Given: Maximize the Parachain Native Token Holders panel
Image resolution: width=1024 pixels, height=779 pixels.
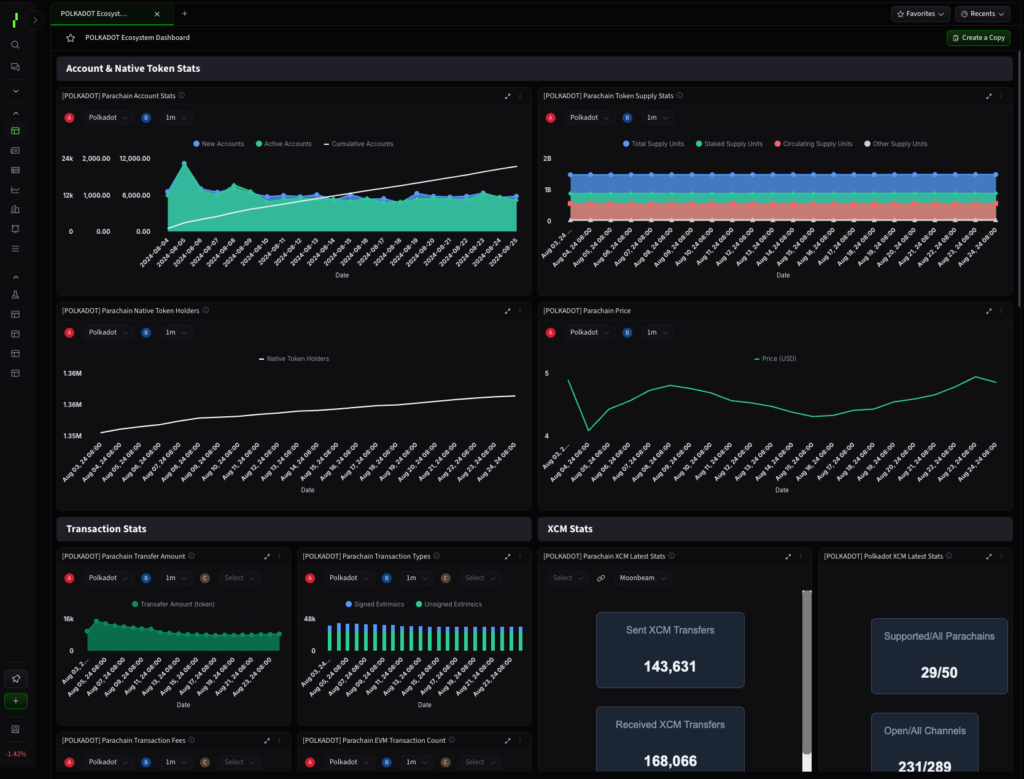Looking at the screenshot, I should [507, 311].
